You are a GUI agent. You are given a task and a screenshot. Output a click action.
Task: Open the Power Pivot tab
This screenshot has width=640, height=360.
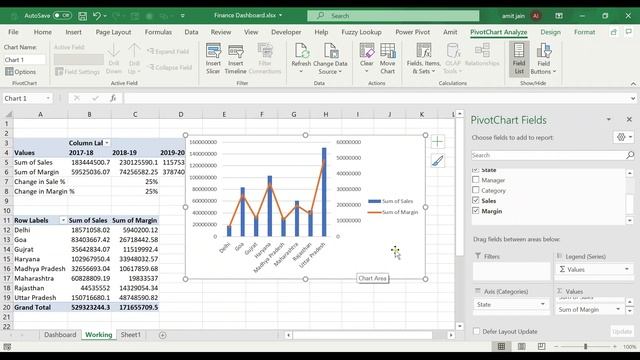(x=413, y=32)
